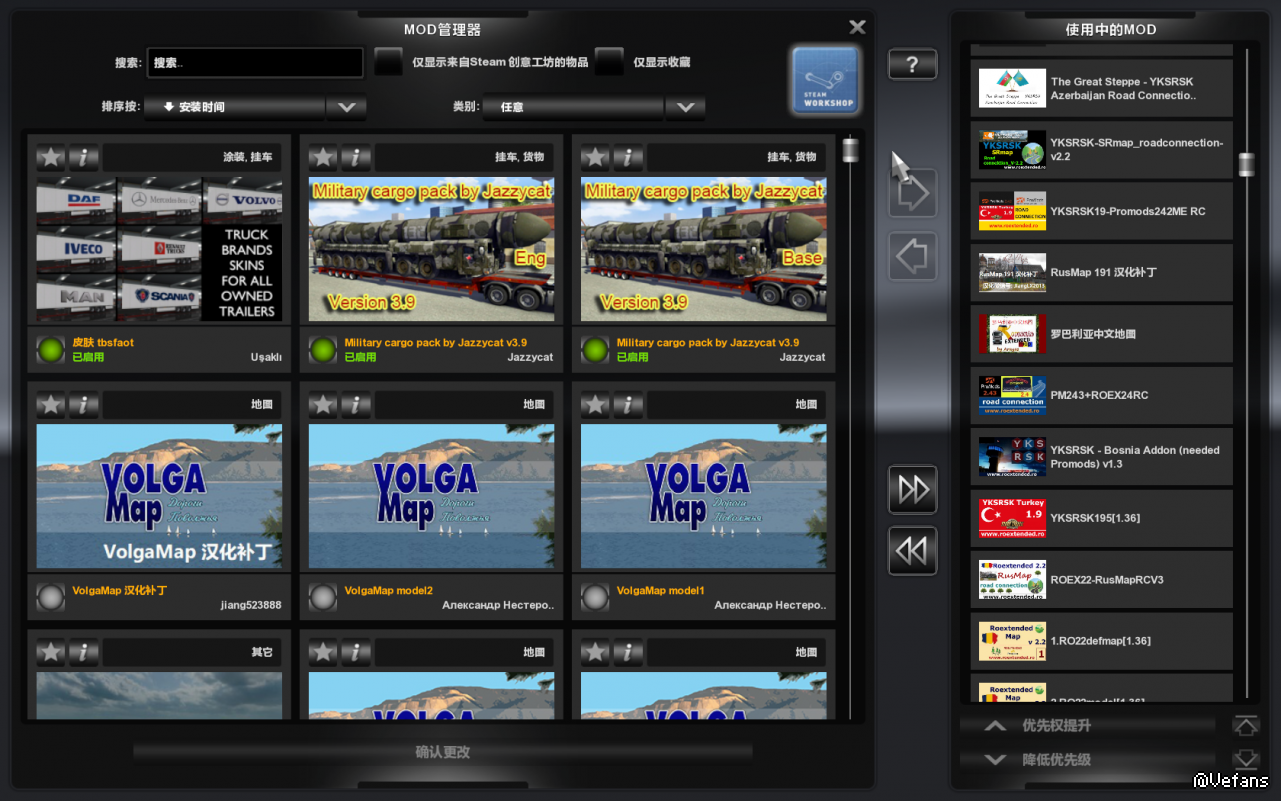
Task: Star the Military cargo pack Base card
Action: [x=595, y=157]
